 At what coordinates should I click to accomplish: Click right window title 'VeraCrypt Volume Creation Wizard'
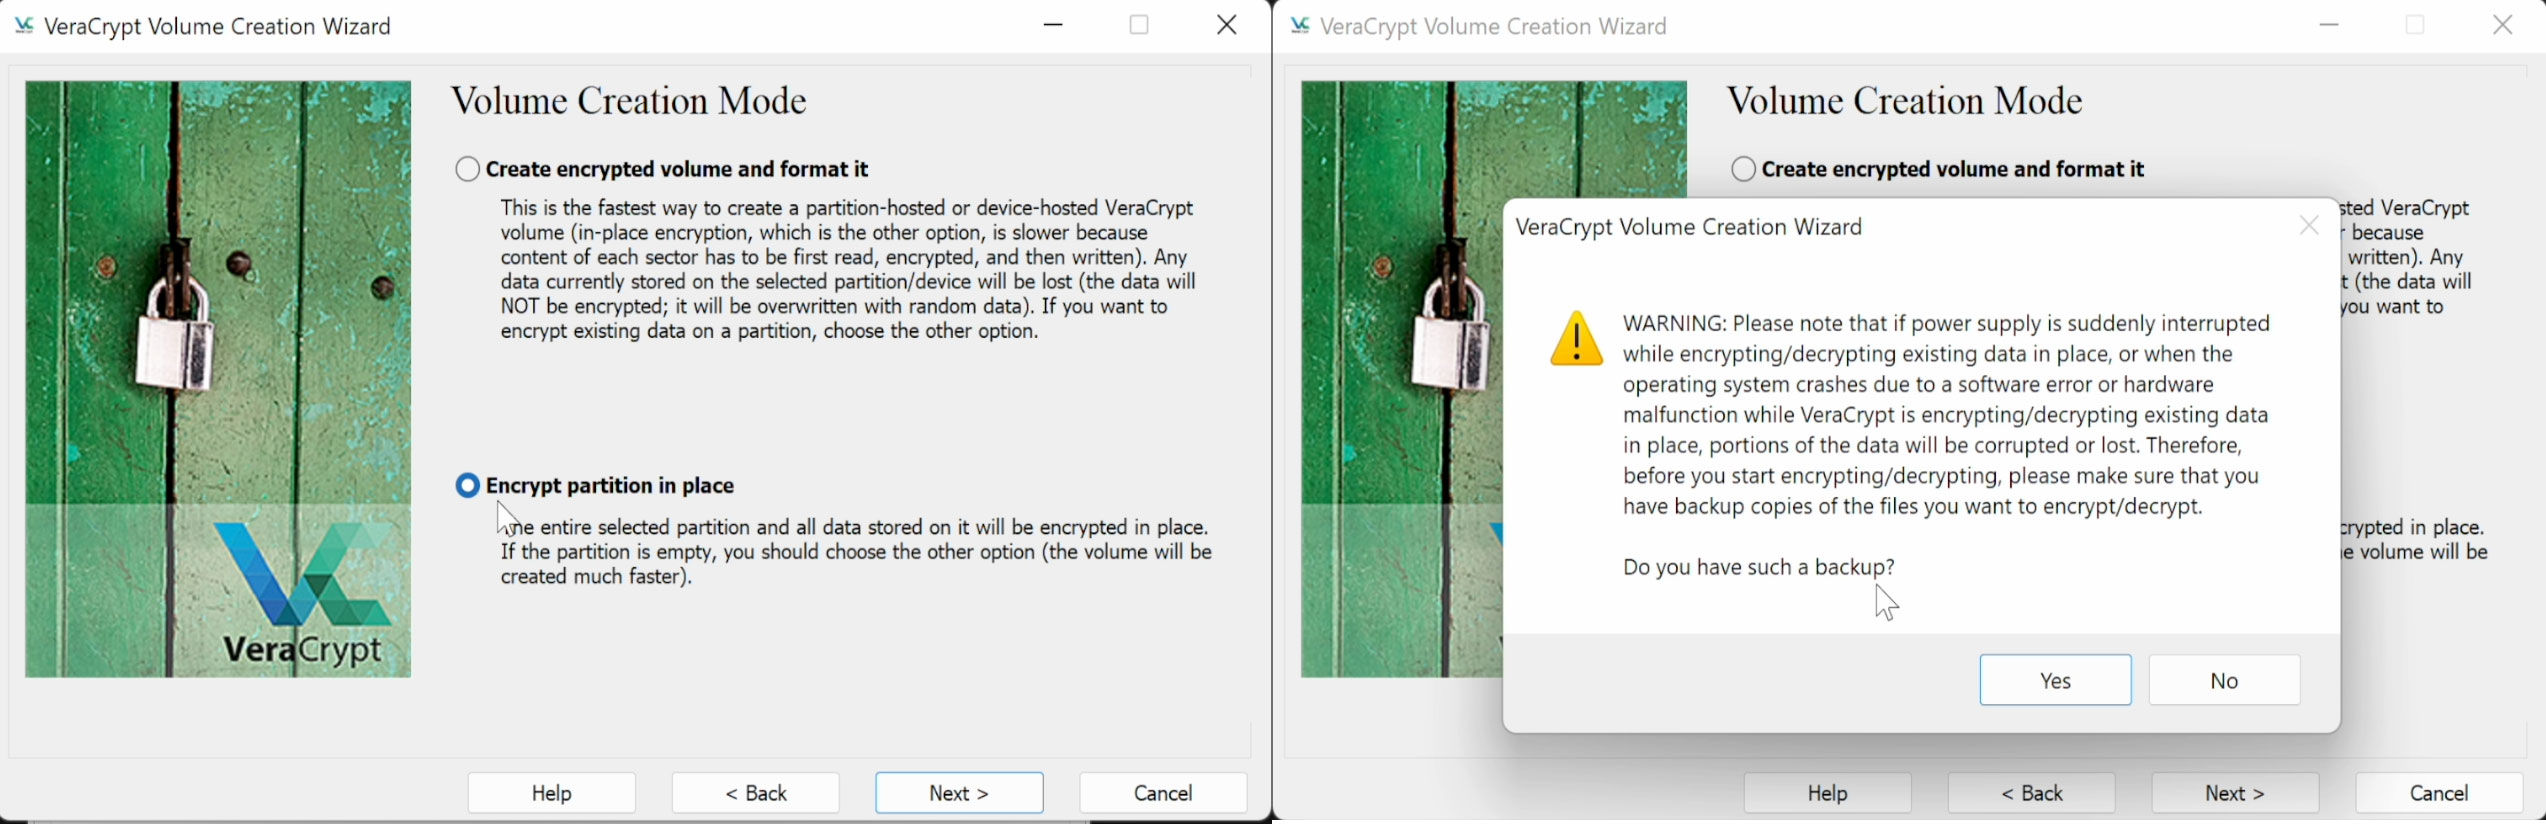pos(1494,26)
